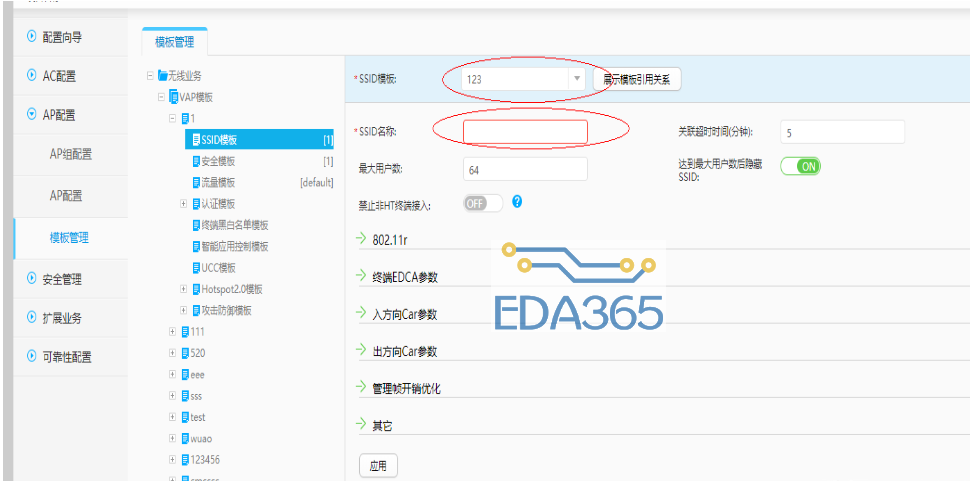Click the green arrow beside 其它
The width and height of the screenshot is (970, 481).
(x=362, y=424)
